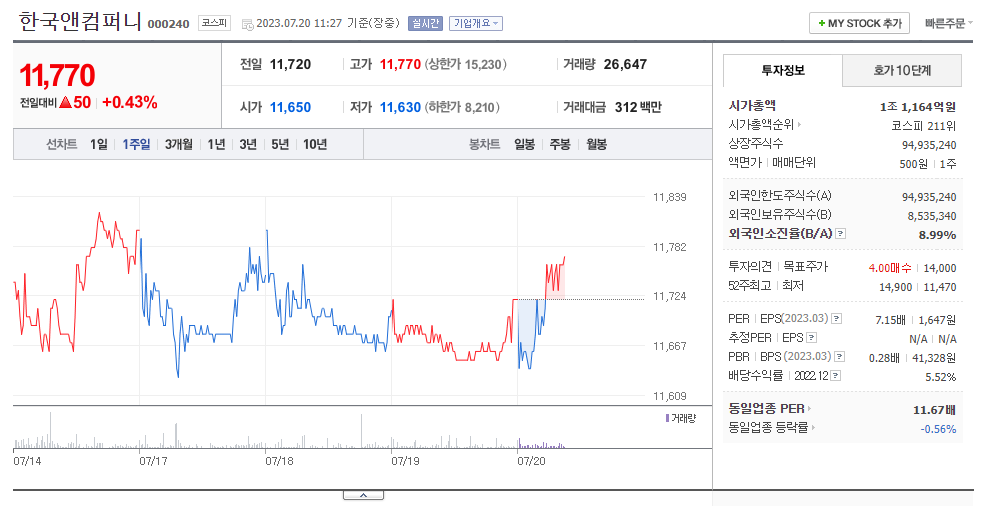Screen dimensions: 991x506
Task: Click the 11,724 price level on chart axis
Action: [669, 296]
